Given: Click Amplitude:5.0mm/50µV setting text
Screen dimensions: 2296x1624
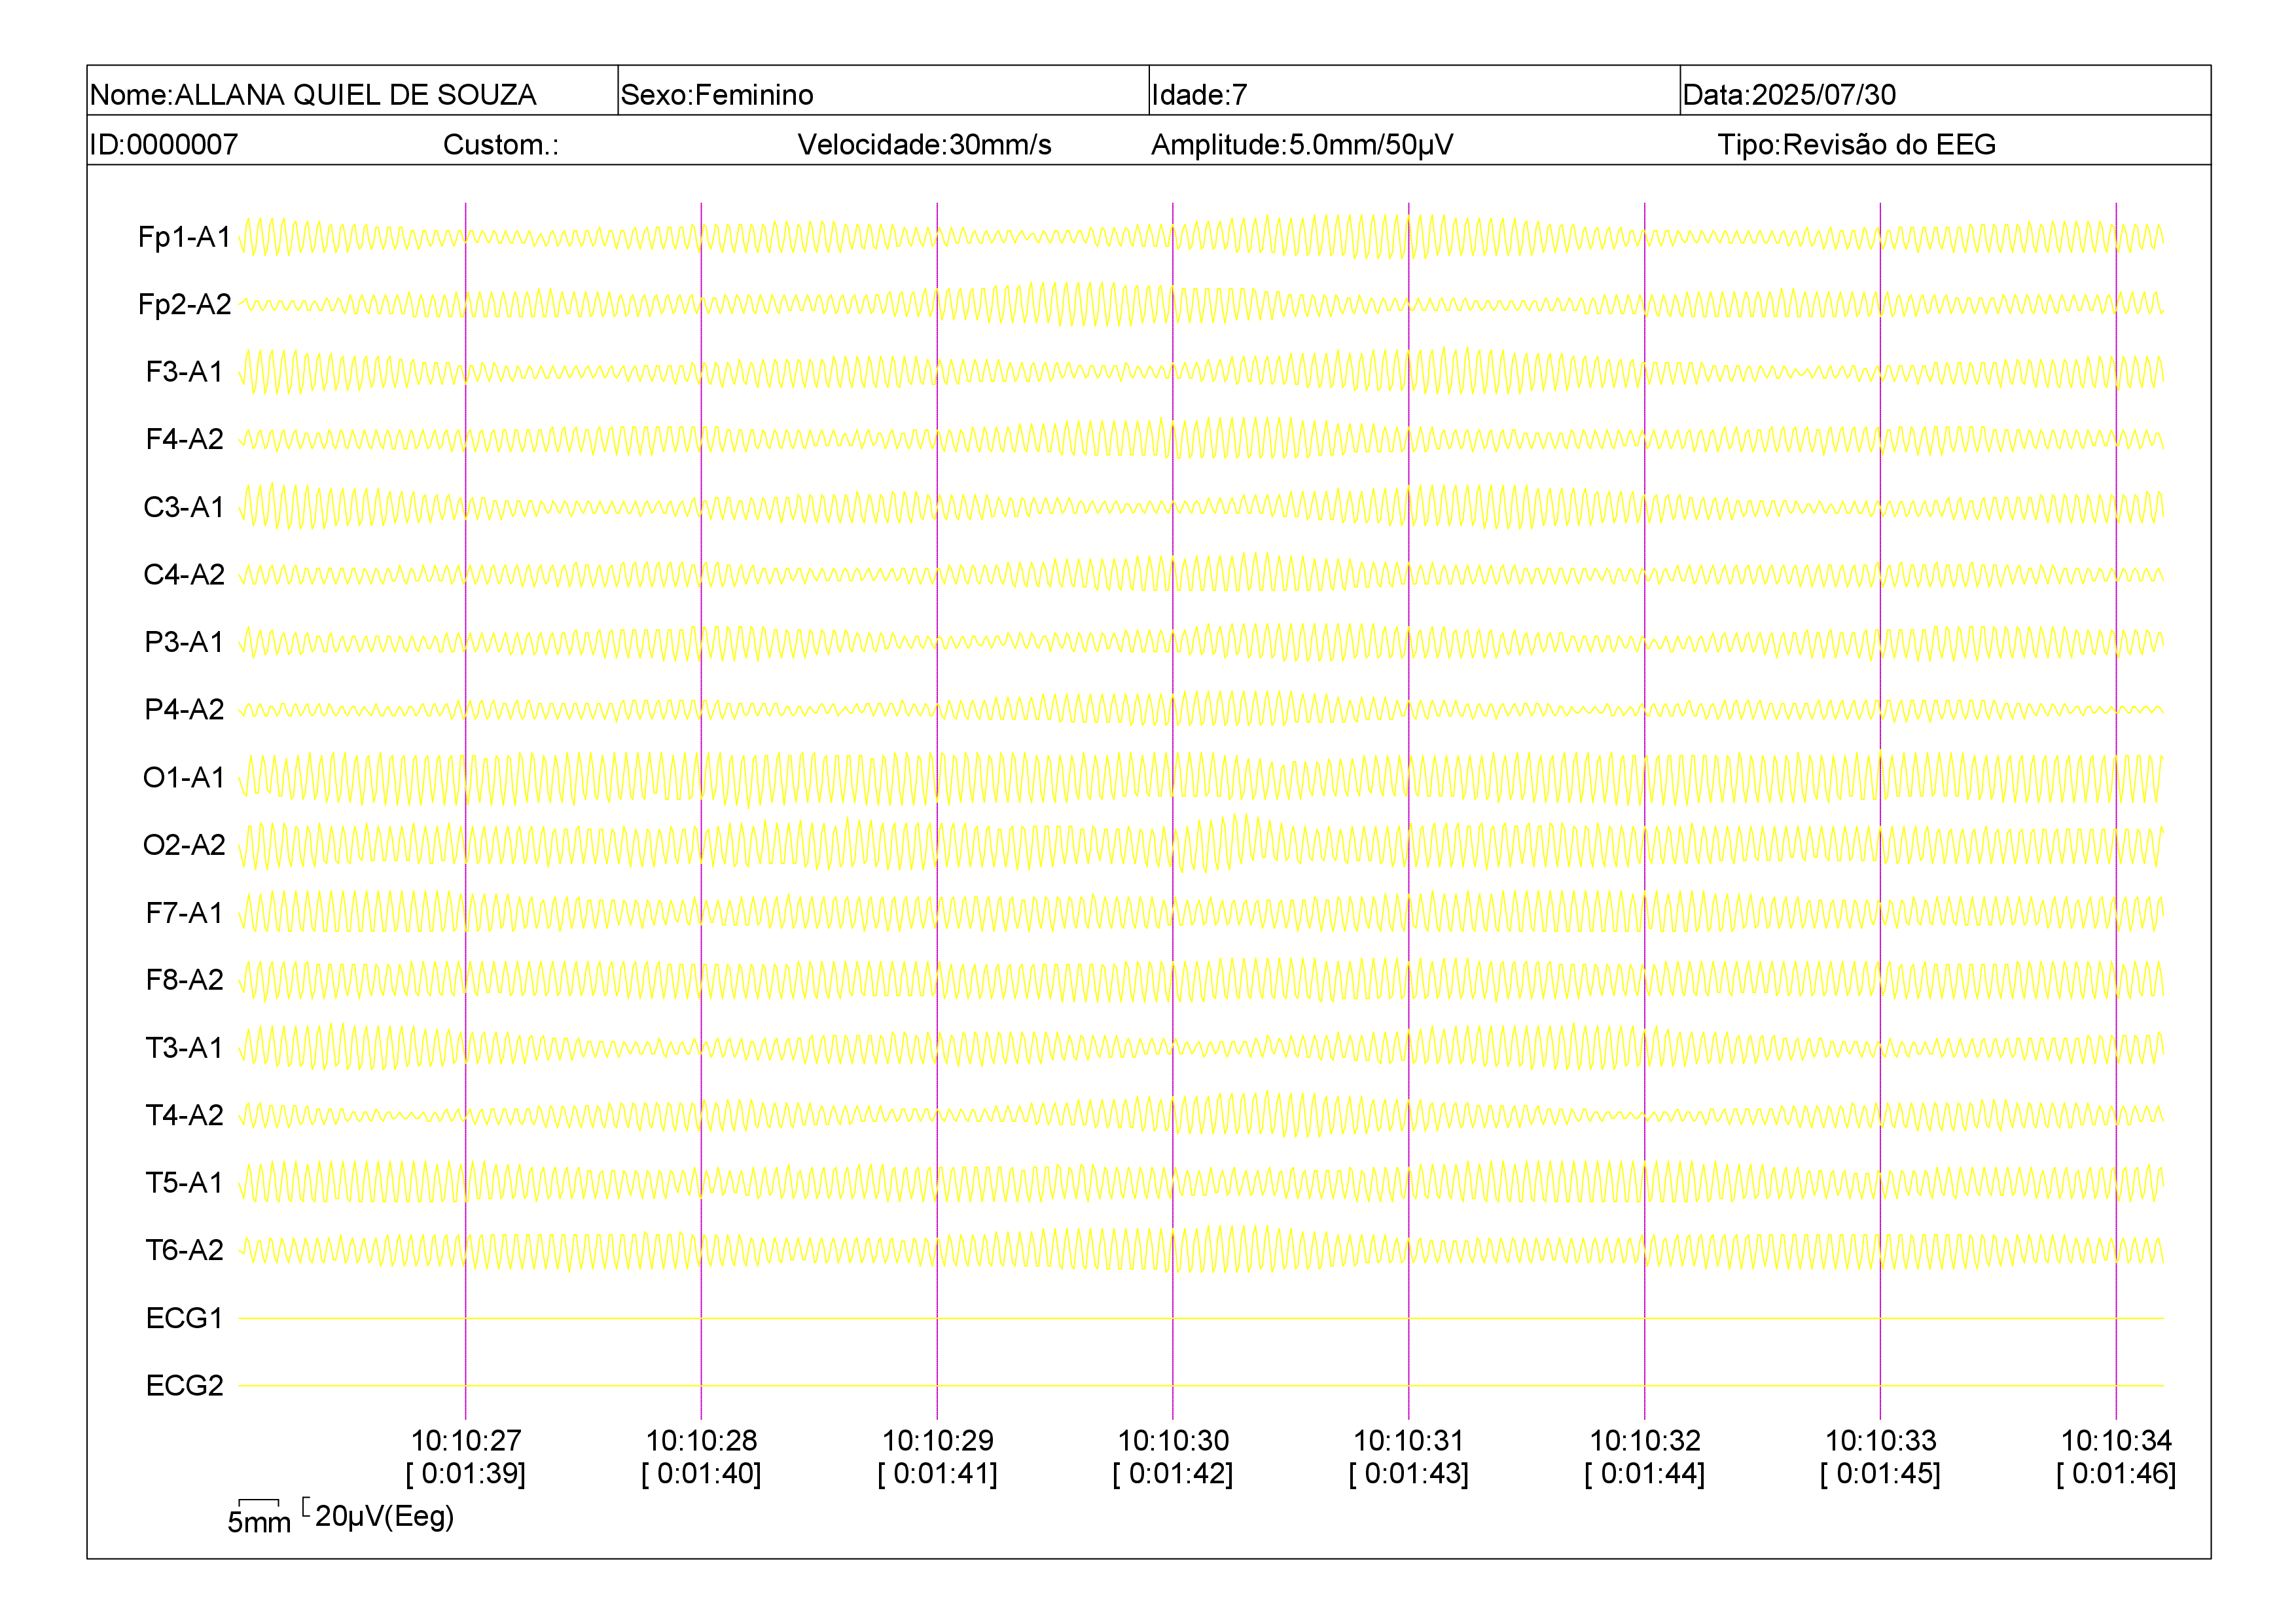Looking at the screenshot, I should click(1302, 145).
